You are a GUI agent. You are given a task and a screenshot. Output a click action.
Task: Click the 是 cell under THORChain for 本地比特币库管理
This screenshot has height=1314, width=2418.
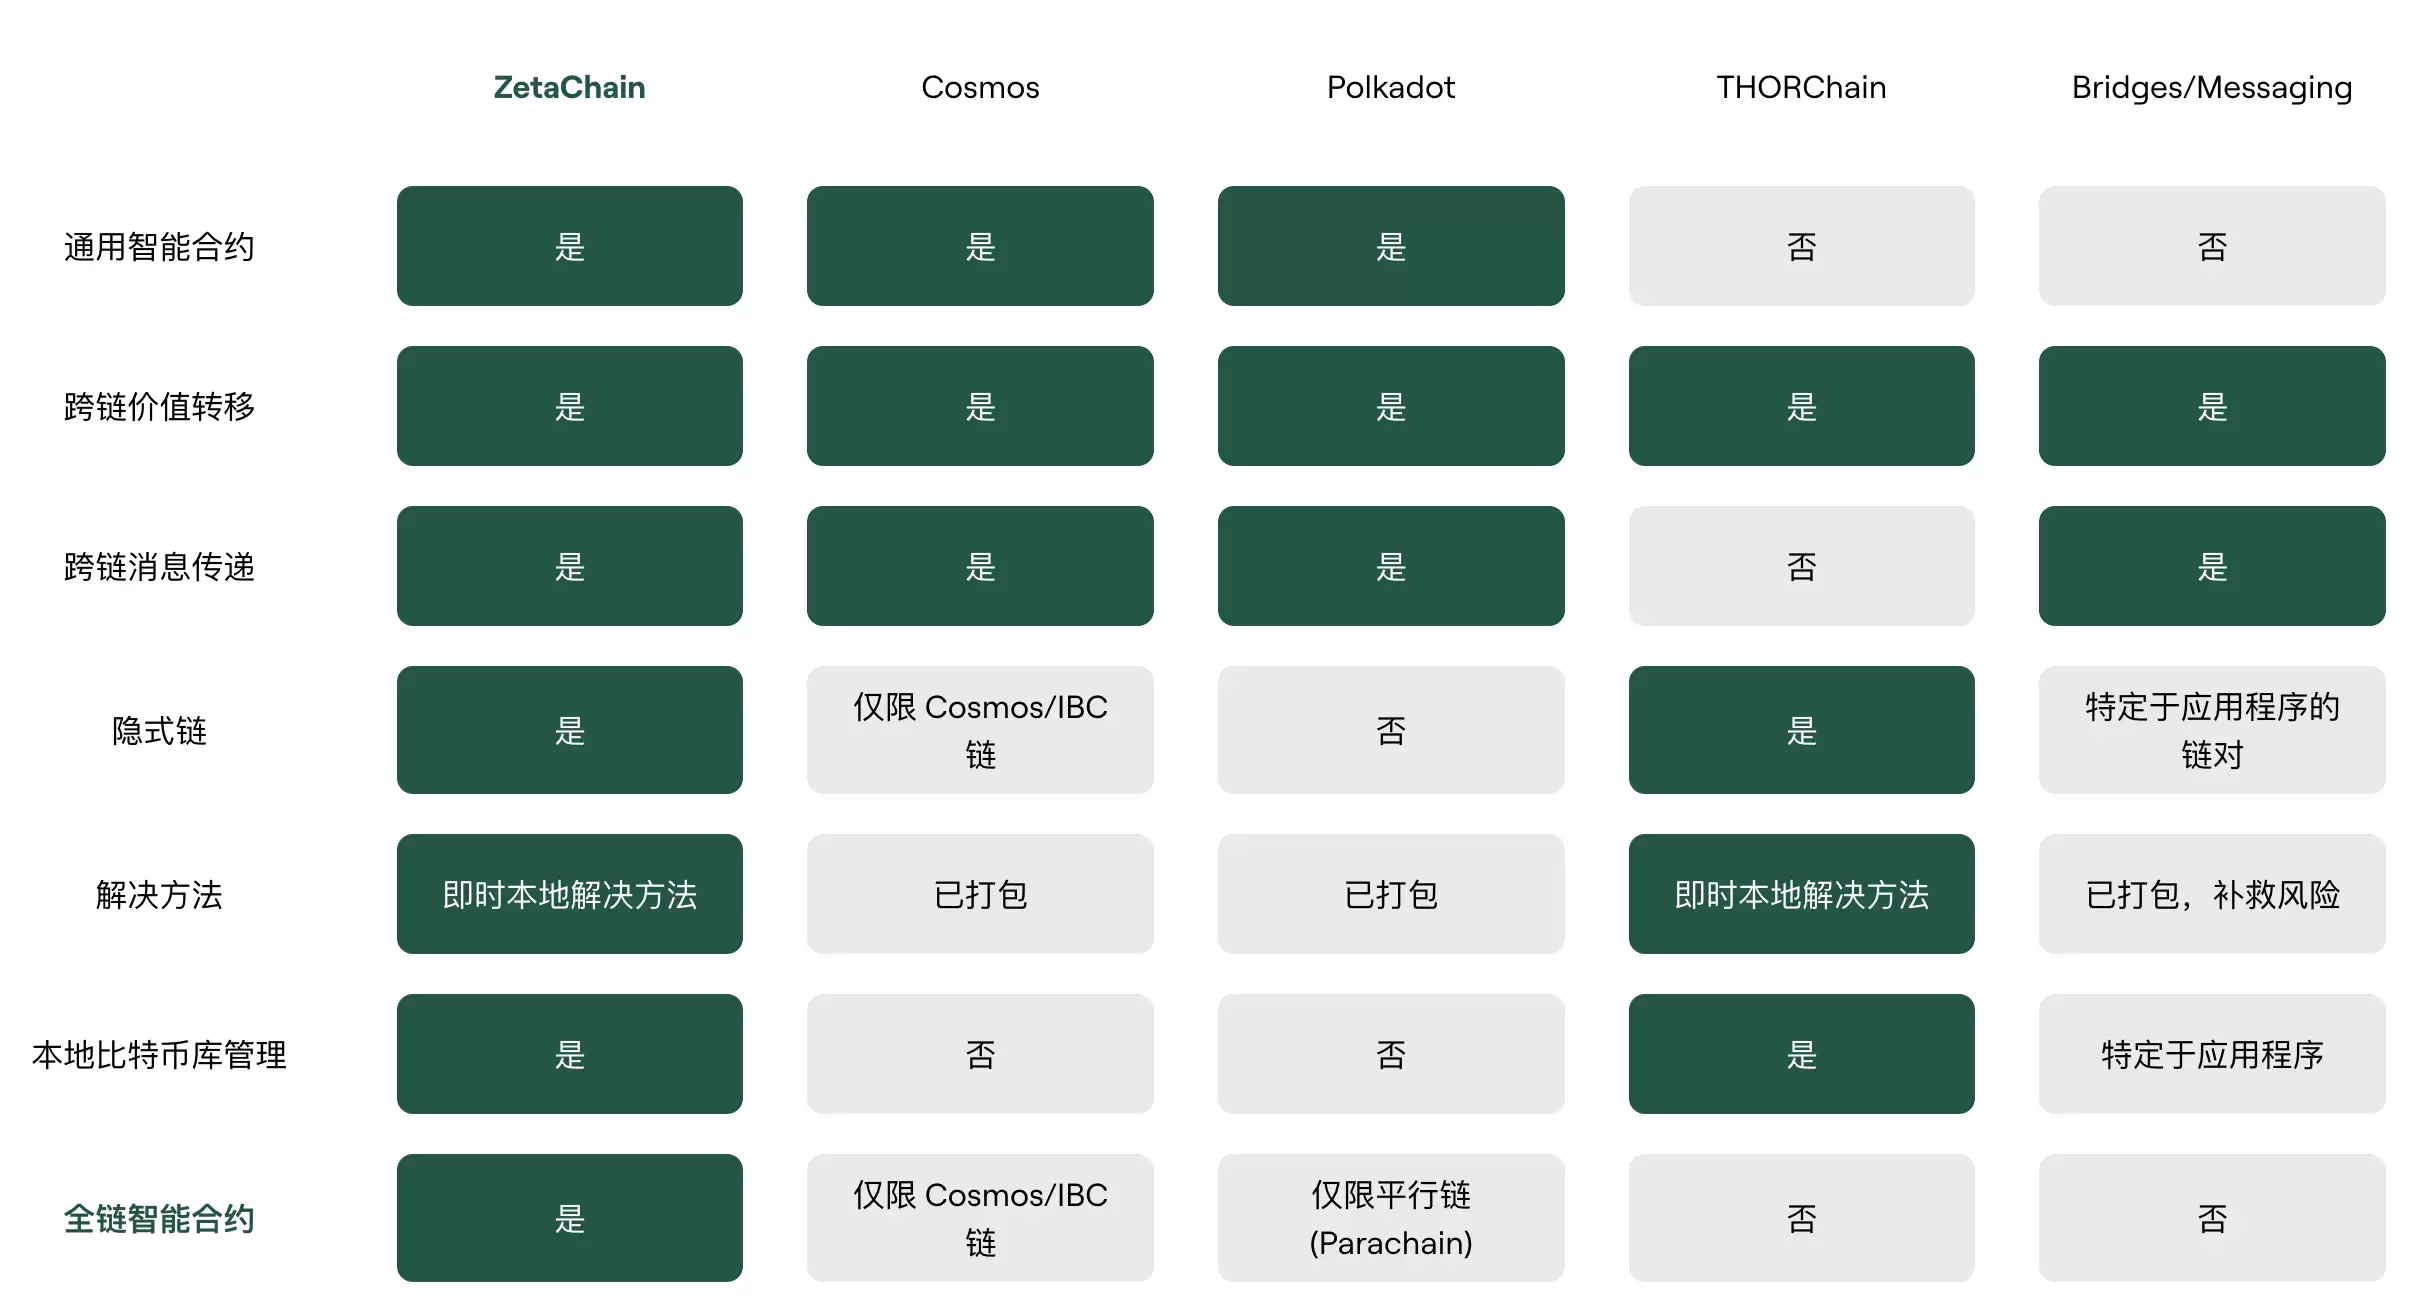tap(1800, 1054)
